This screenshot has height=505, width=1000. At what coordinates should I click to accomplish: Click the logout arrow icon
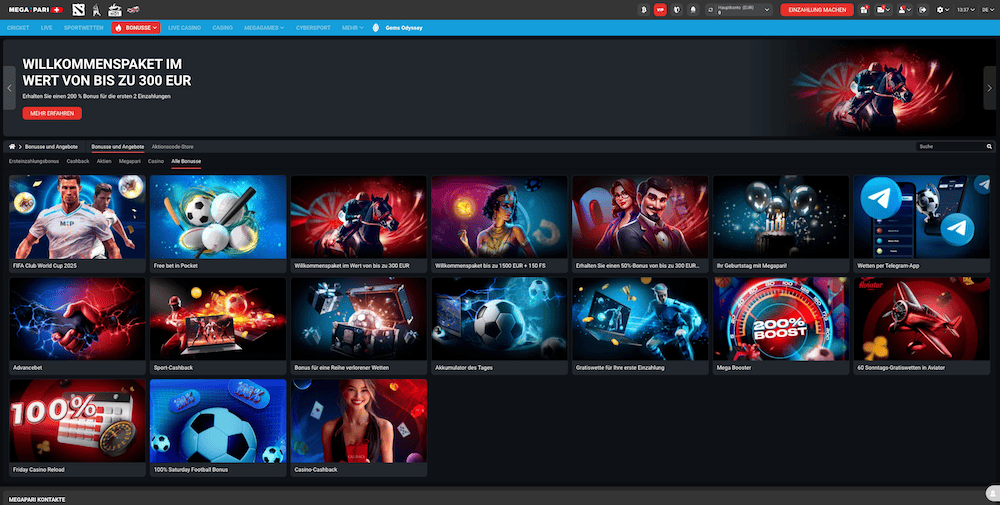[923, 9]
